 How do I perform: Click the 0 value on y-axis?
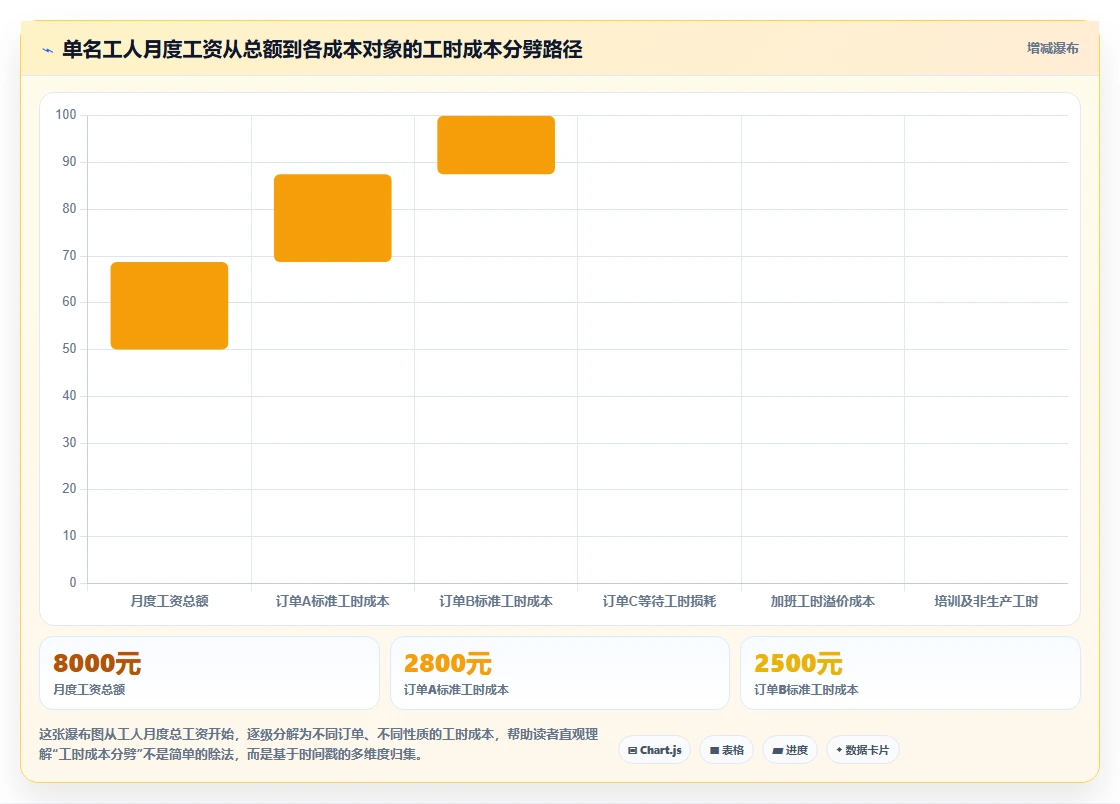(x=73, y=583)
